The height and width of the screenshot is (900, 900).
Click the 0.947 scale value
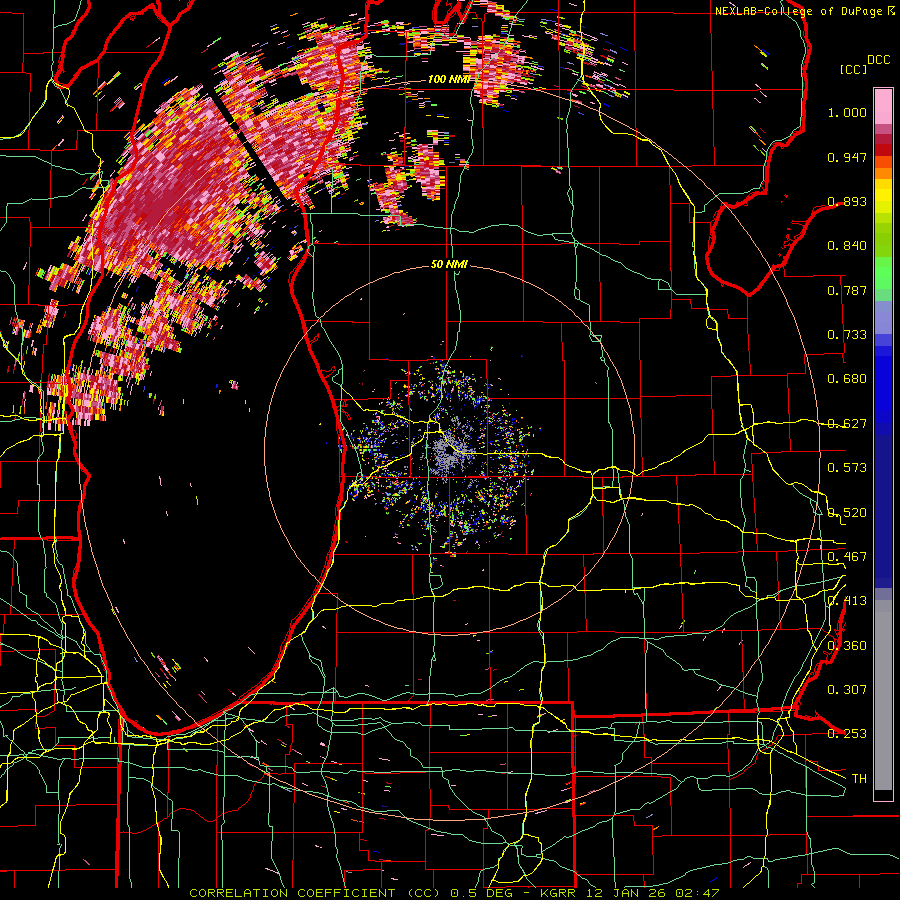[x=847, y=157]
